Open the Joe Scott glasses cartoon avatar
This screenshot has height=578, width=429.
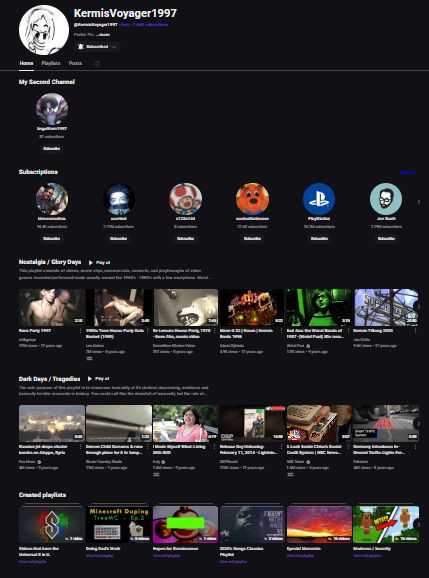[386, 199]
